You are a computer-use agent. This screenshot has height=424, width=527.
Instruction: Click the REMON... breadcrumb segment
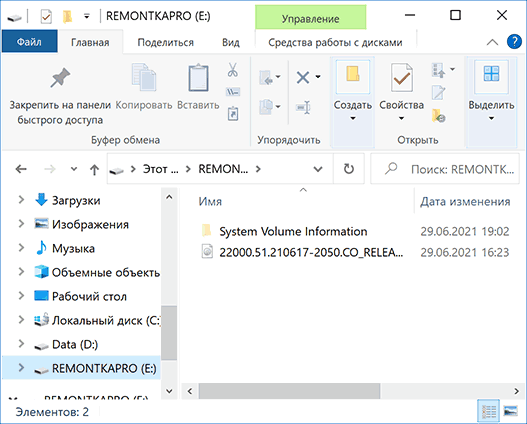223,169
